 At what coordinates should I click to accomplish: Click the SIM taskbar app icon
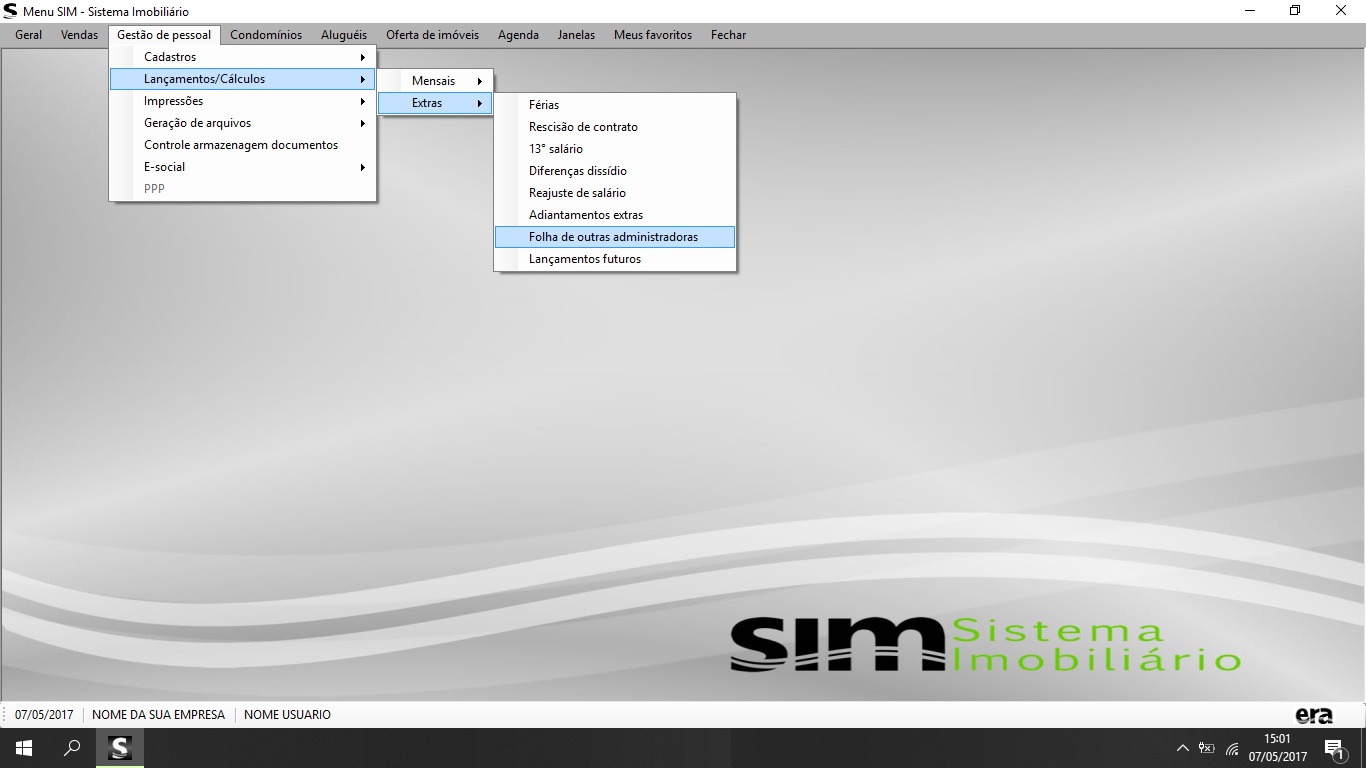120,748
